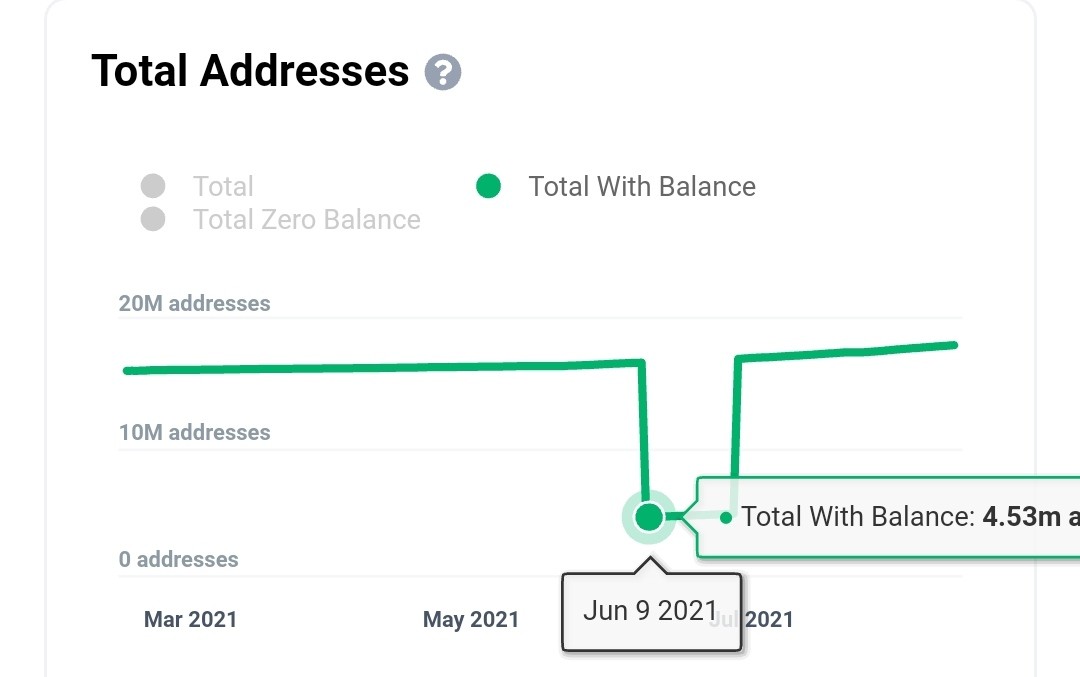This screenshot has height=677, width=1080.
Task: Open the help icon beside Total Addresses
Action: point(442,72)
